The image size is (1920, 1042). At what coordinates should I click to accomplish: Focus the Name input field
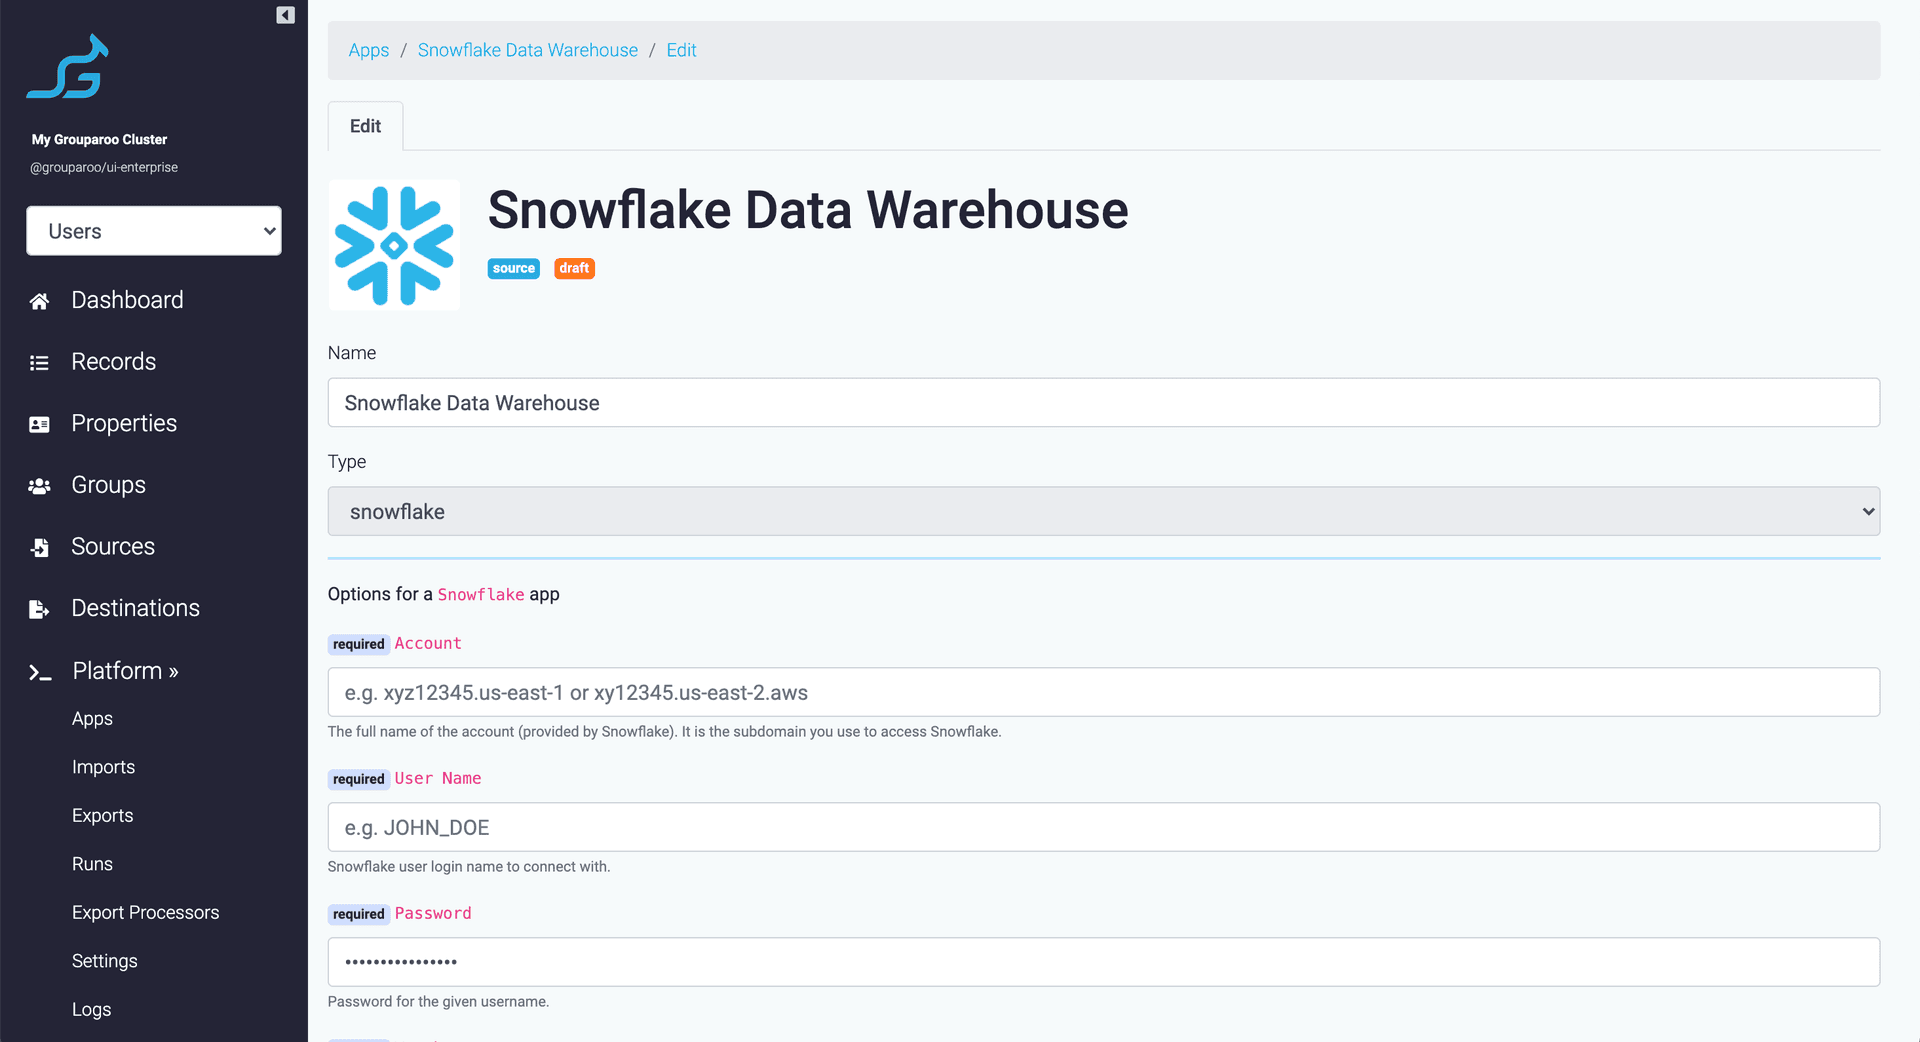pyautogui.click(x=1104, y=402)
